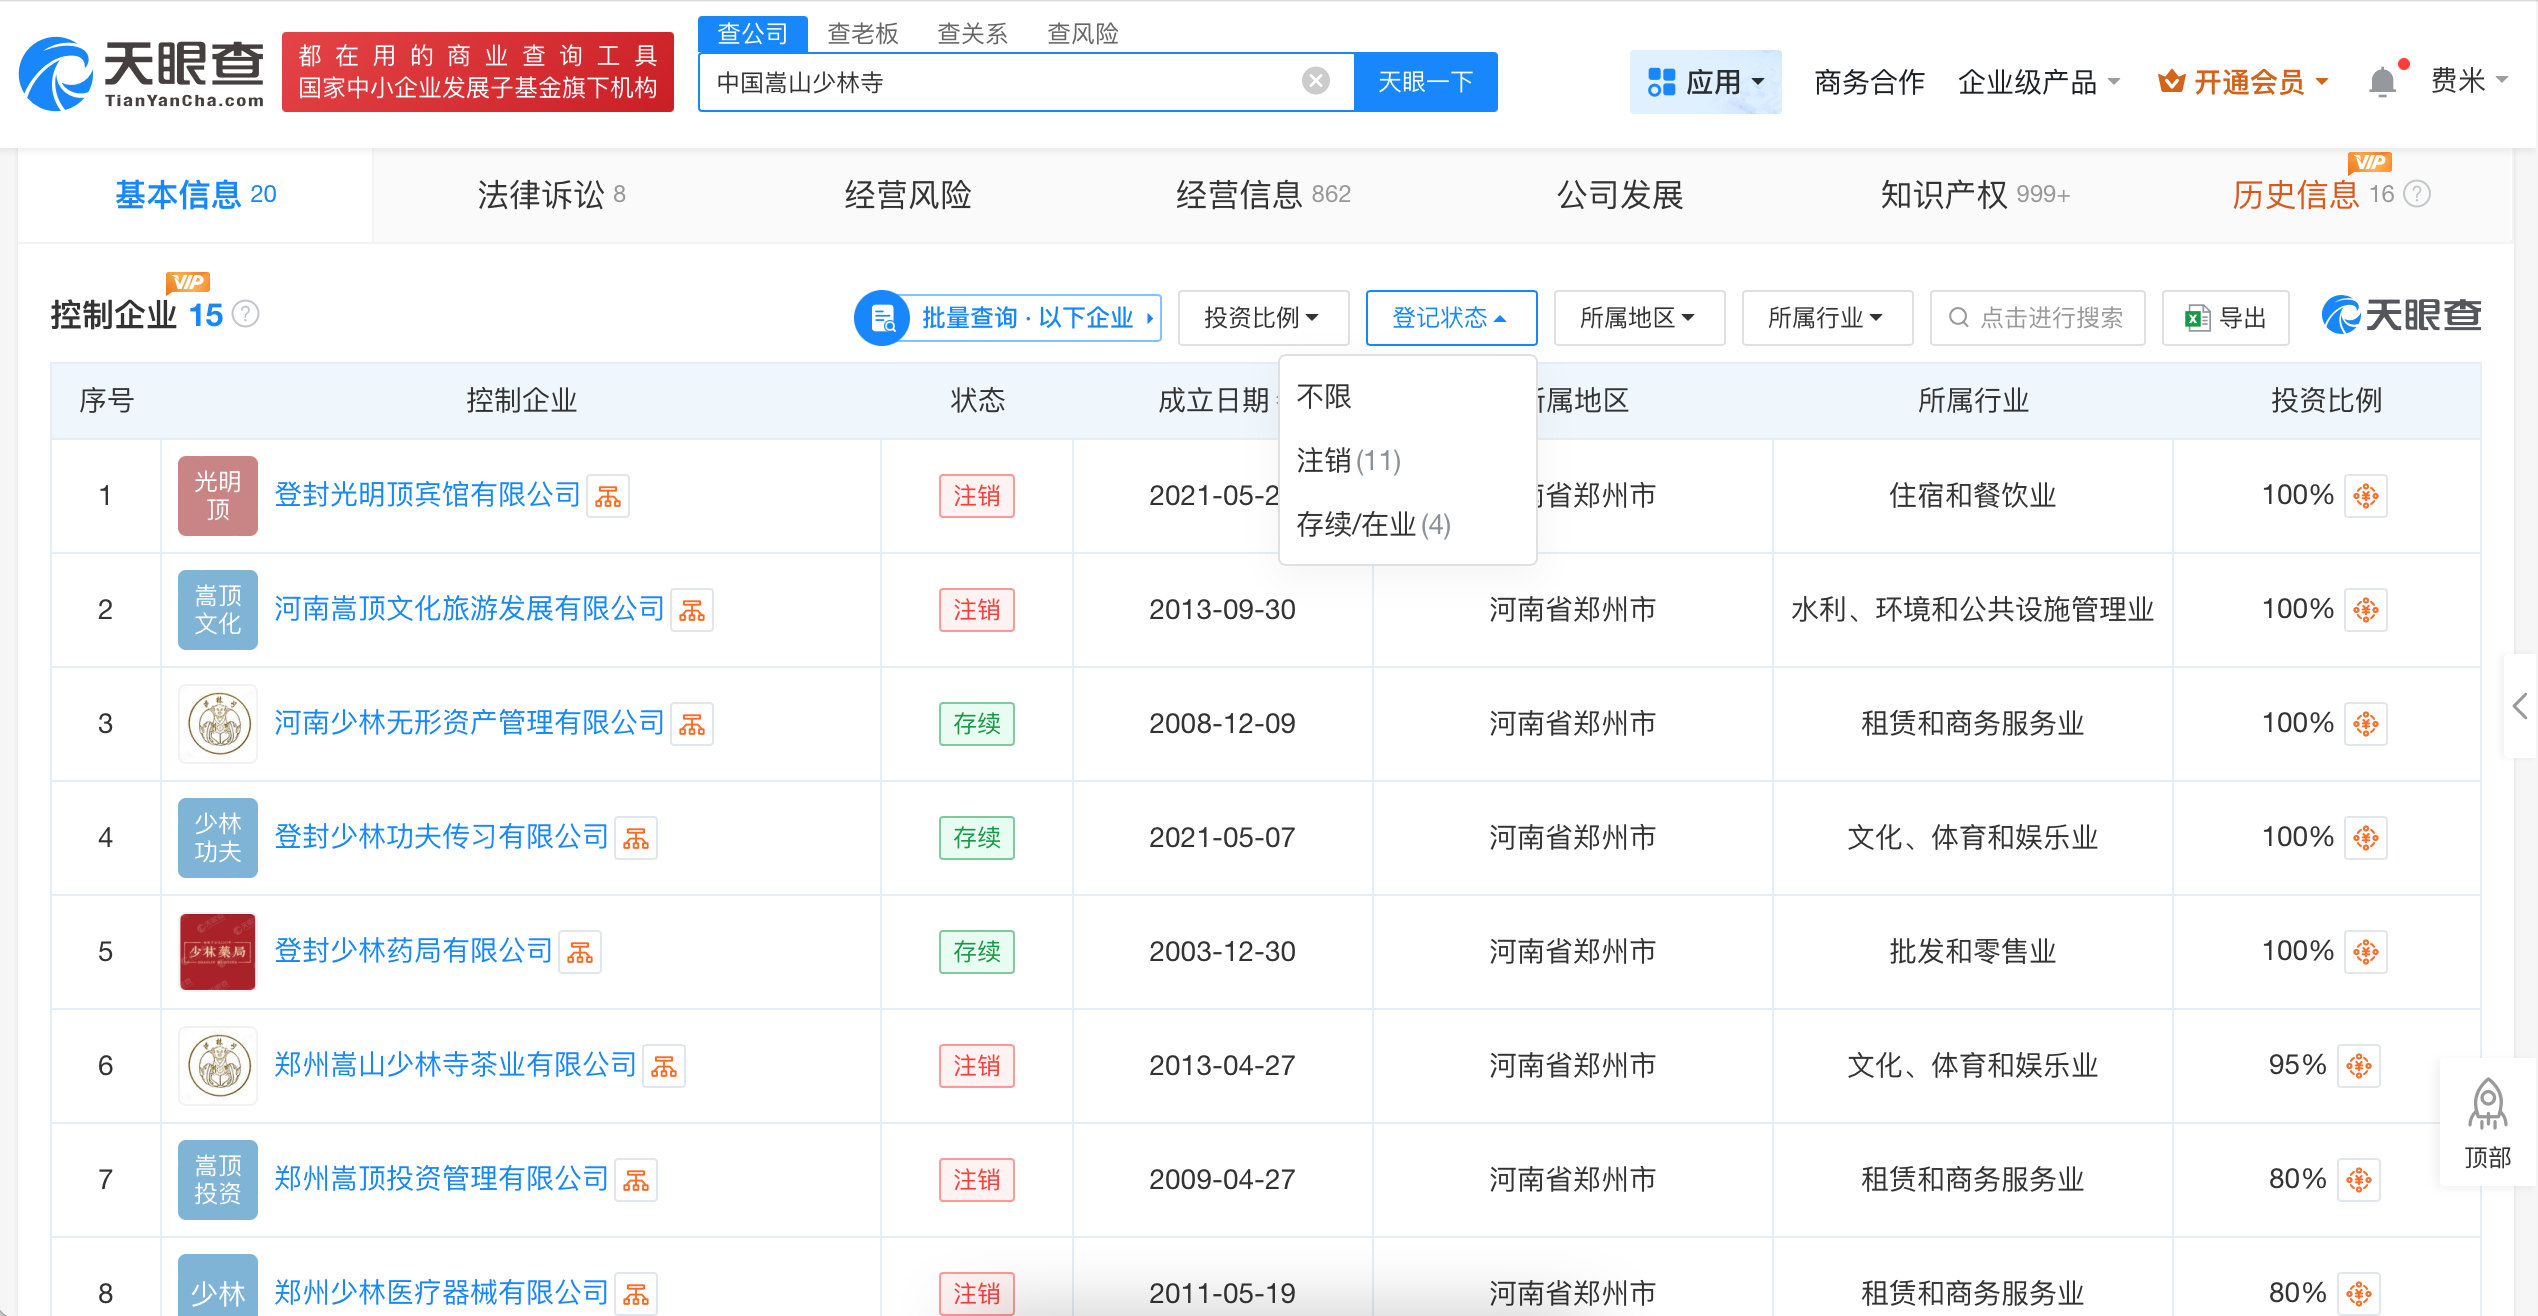This screenshot has width=2538, height=1316.
Task: Open equity structure icon for 郑州嵩山少林寺茶业有限公司
Action: point(664,1066)
